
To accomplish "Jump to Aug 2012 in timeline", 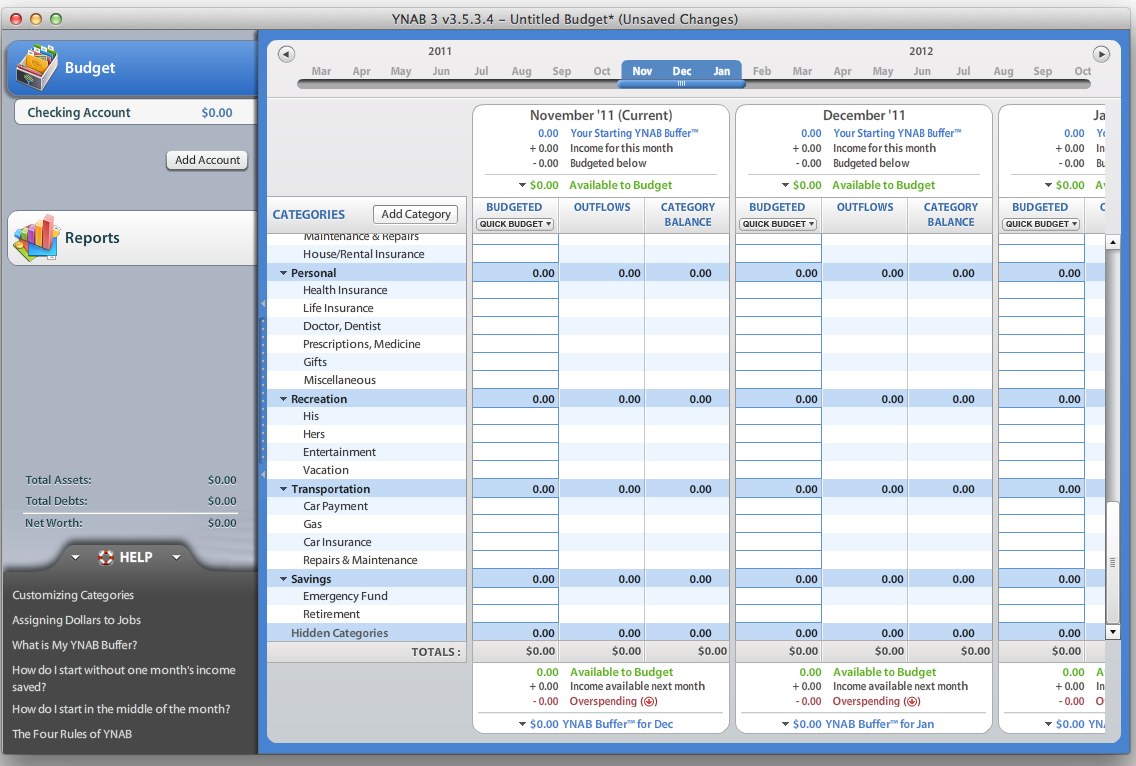I will 1003,71.
